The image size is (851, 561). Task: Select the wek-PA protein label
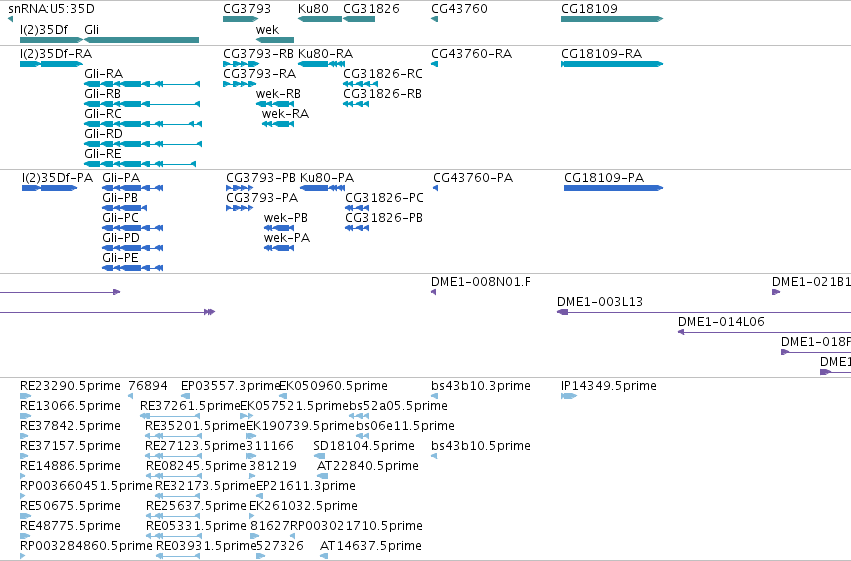pyautogui.click(x=287, y=238)
